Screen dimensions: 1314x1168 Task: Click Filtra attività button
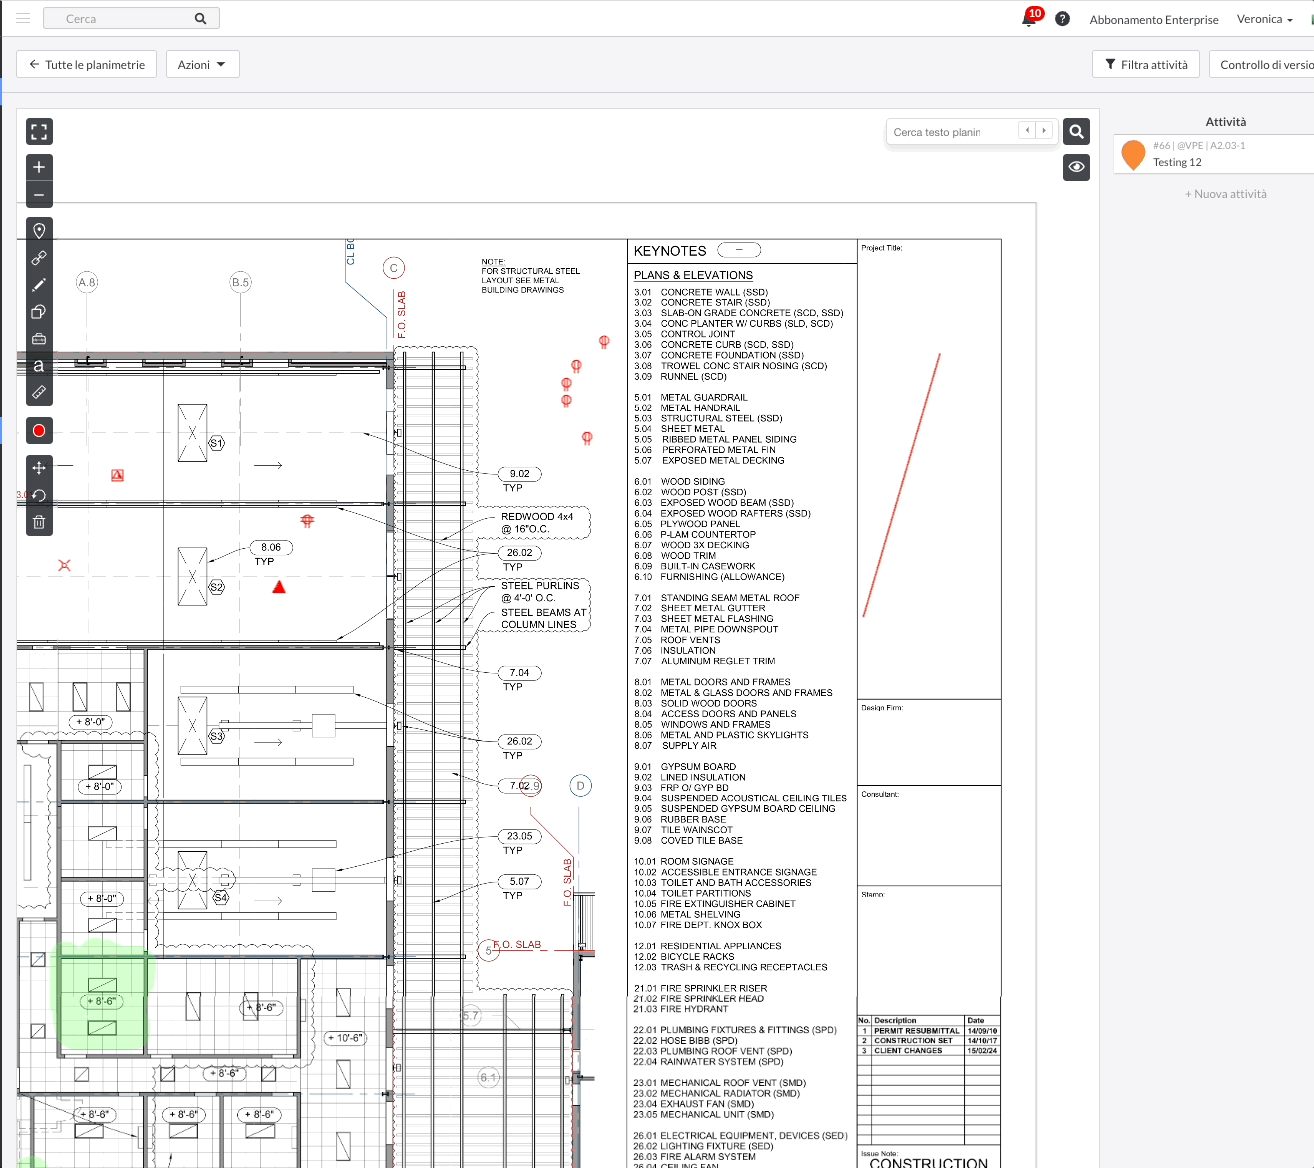pos(1146,65)
